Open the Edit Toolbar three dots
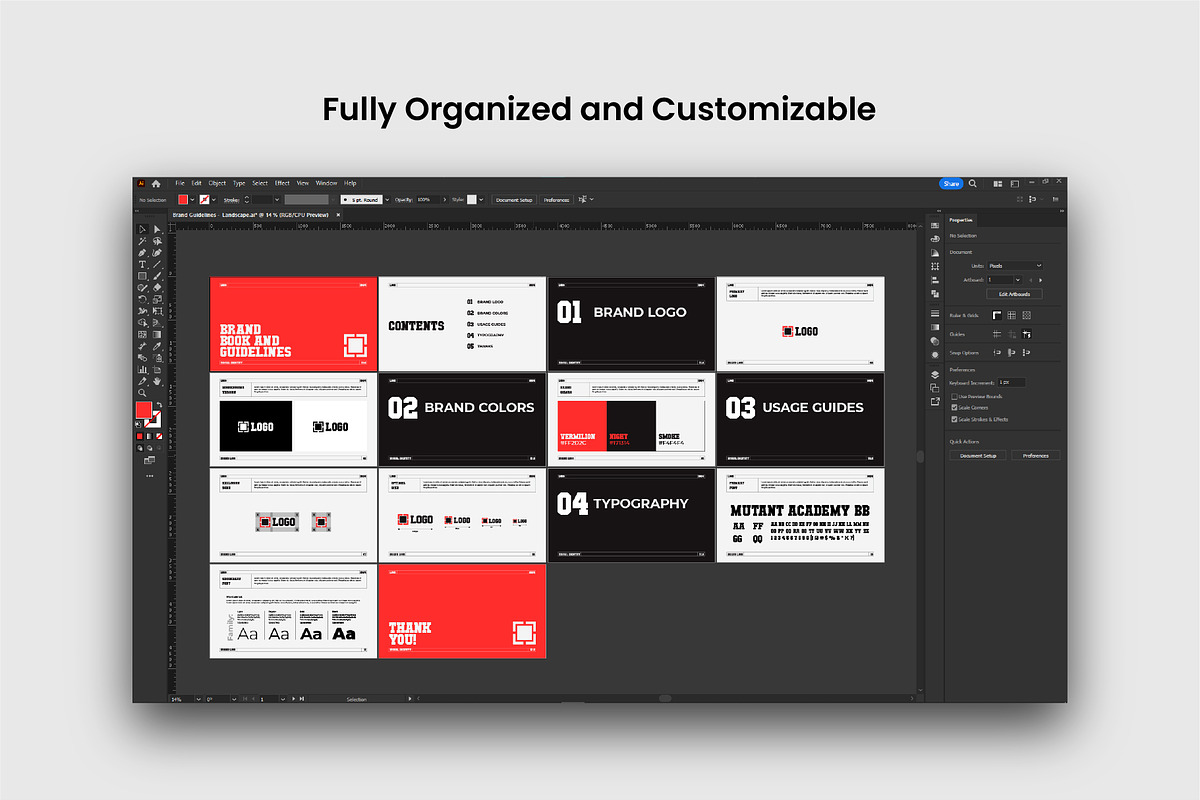1200x800 pixels. (x=149, y=476)
